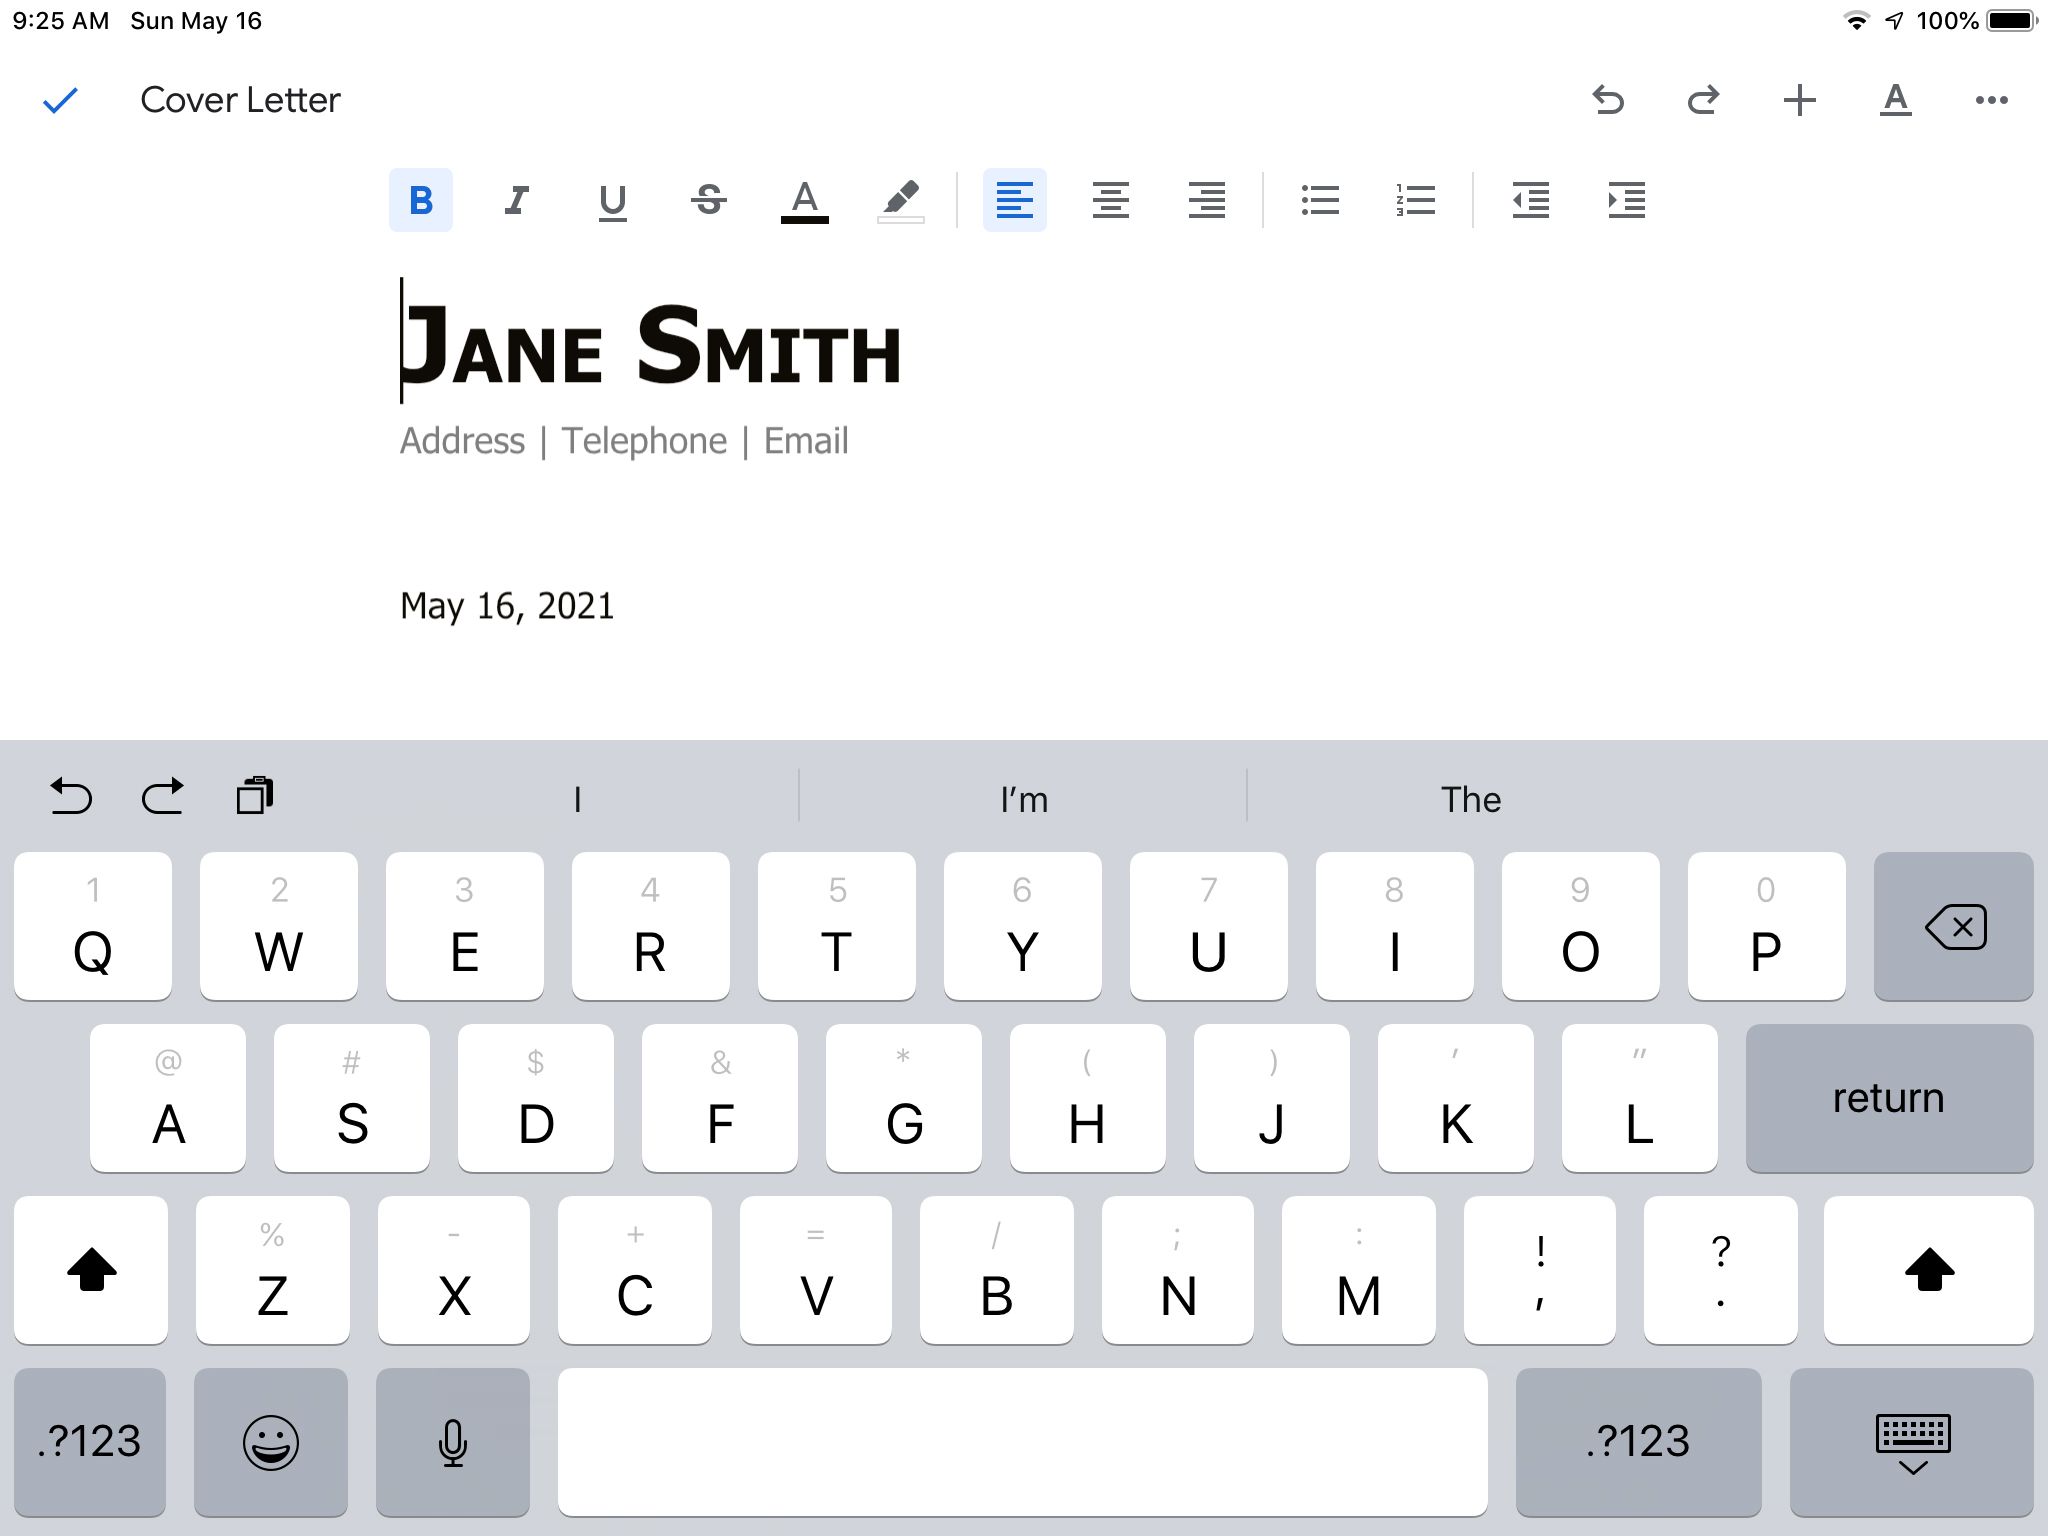2048x1536 pixels.
Task: Insert a numbered list
Action: point(1416,200)
